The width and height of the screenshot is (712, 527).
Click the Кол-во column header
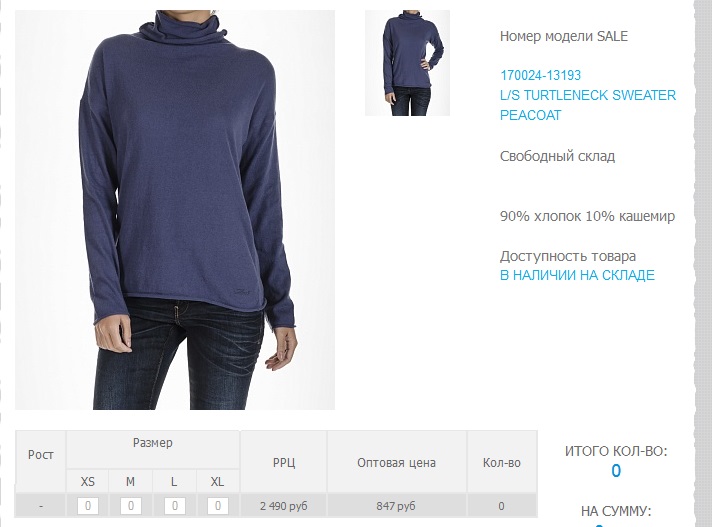[502, 463]
